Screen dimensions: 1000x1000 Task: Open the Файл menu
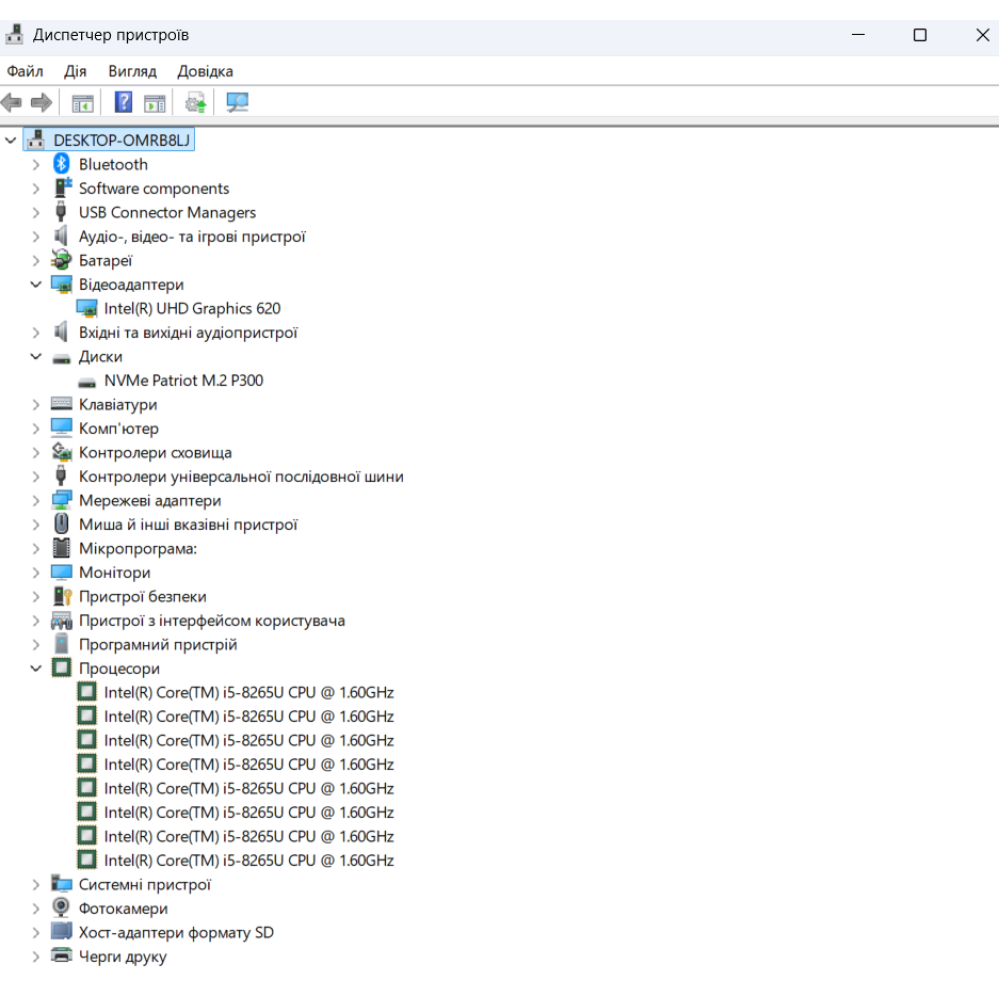tap(25, 71)
